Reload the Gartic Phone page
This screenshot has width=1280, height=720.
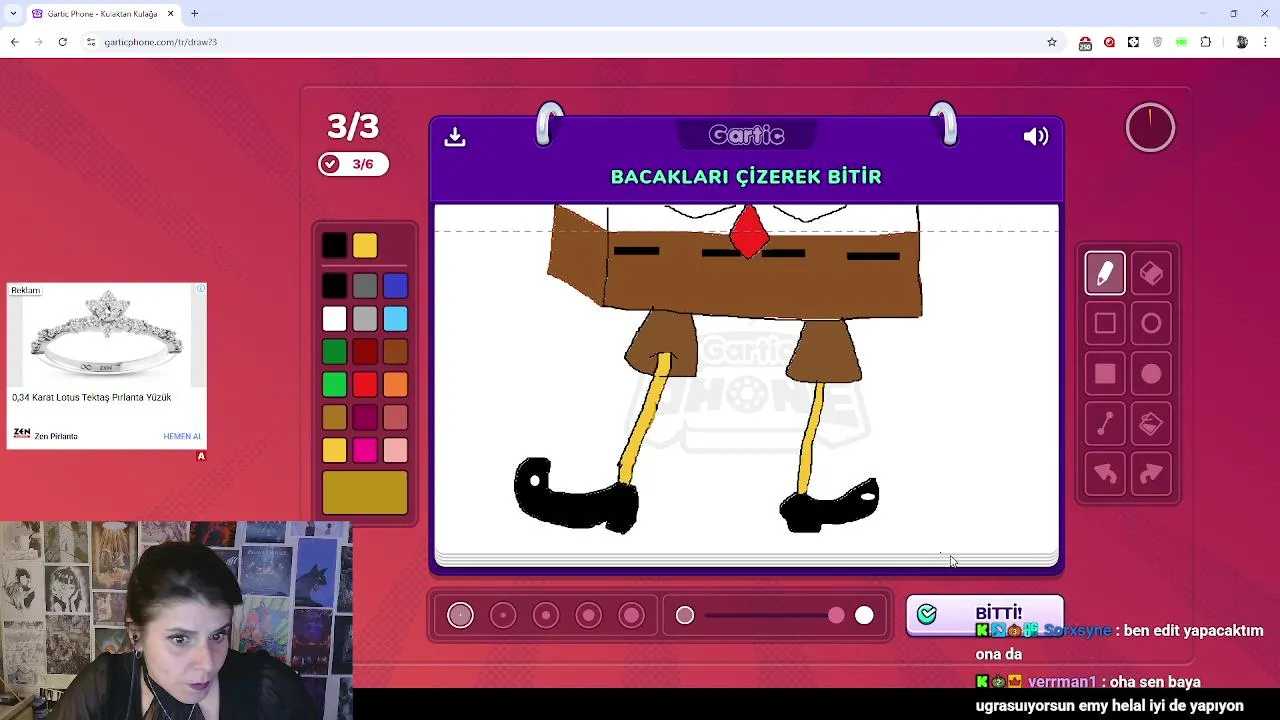click(62, 42)
